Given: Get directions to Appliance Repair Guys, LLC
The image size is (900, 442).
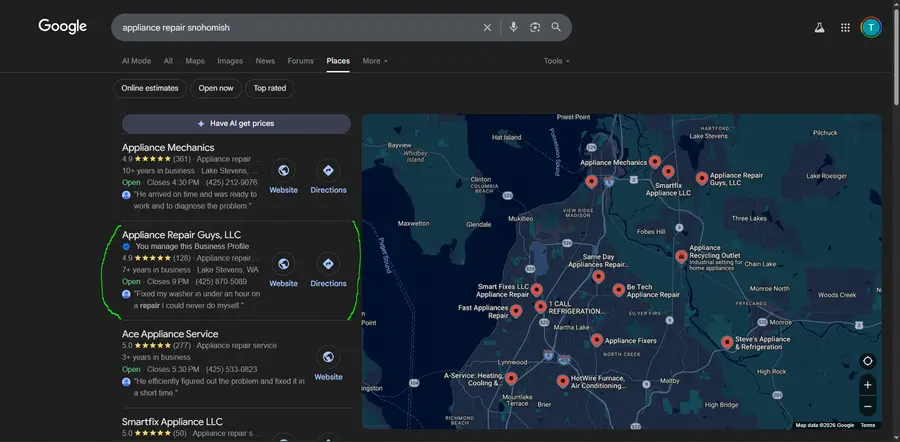Looking at the screenshot, I should (328, 264).
